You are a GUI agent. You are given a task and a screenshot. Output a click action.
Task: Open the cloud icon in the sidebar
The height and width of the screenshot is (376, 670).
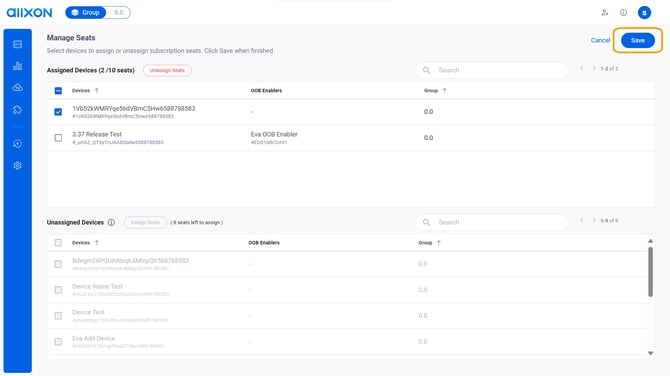(18, 88)
